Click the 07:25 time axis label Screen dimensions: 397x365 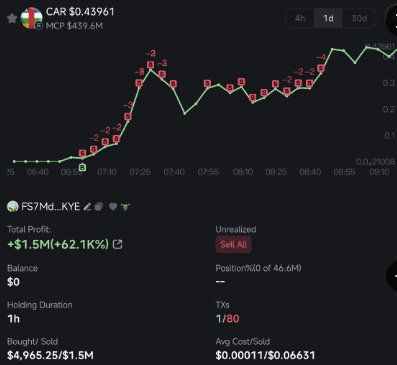[x=140, y=172]
